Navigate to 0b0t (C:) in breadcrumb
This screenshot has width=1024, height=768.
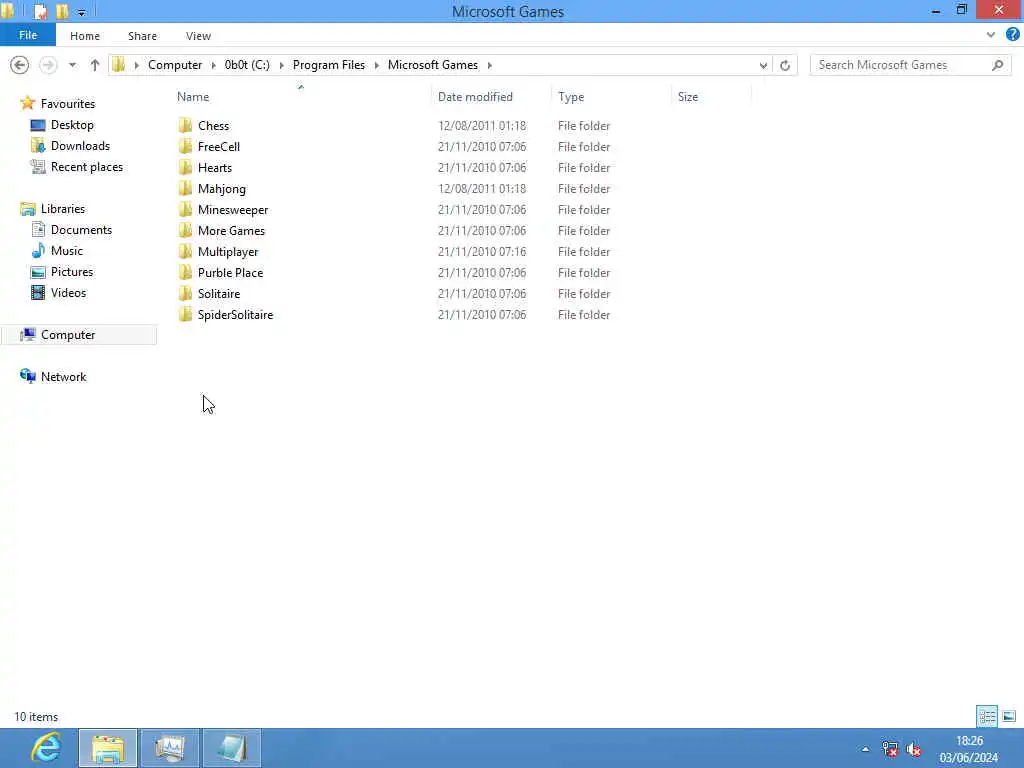[247, 65]
